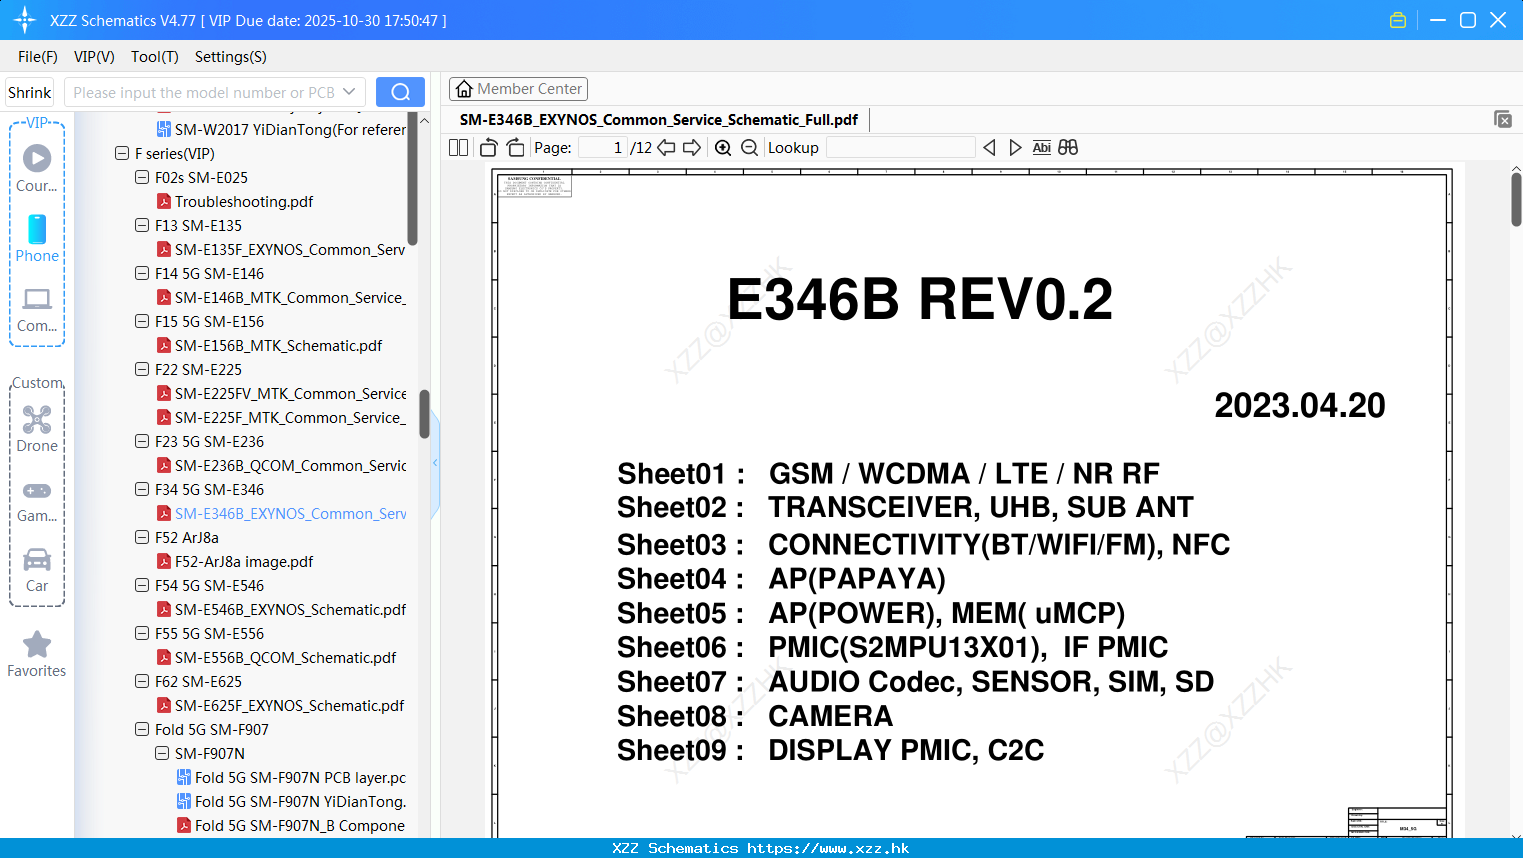Click the yellow toolbox icon in title bar
The width and height of the screenshot is (1523, 858).
1398,20
